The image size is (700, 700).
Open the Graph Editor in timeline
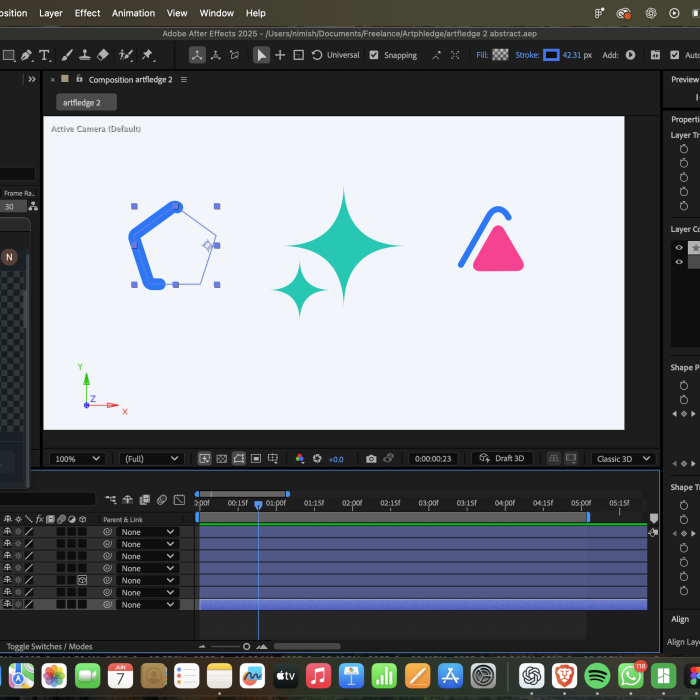click(x=179, y=500)
